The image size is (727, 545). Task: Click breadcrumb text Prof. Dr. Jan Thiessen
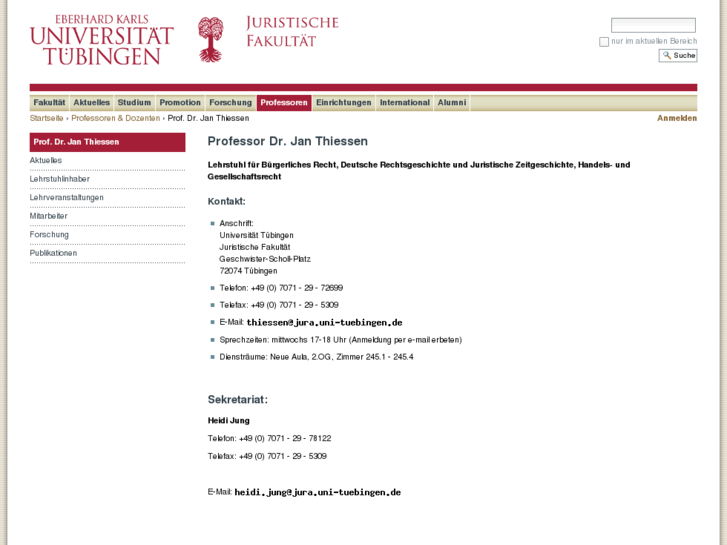click(208, 118)
